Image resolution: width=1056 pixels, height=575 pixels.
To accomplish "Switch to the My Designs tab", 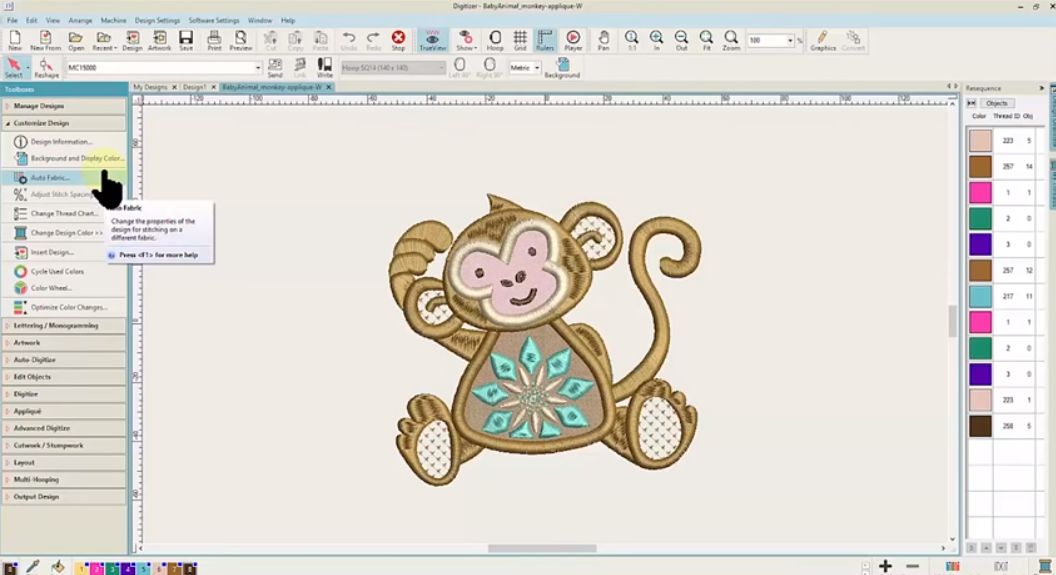I will pyautogui.click(x=150, y=87).
